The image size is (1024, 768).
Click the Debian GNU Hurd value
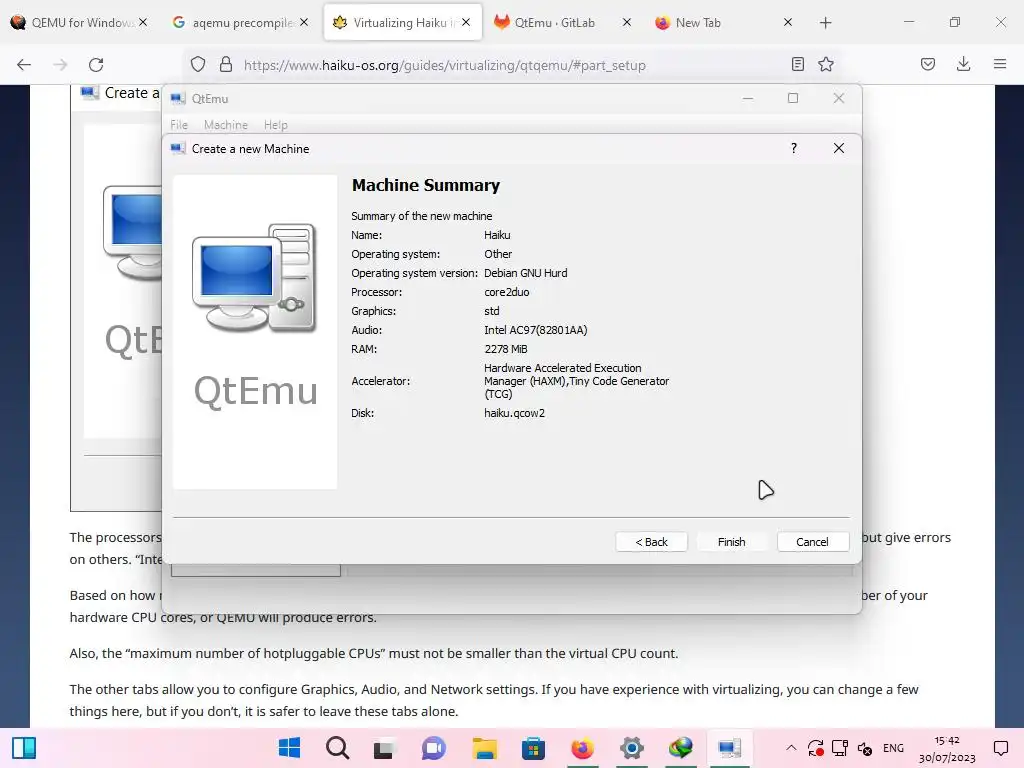526,273
